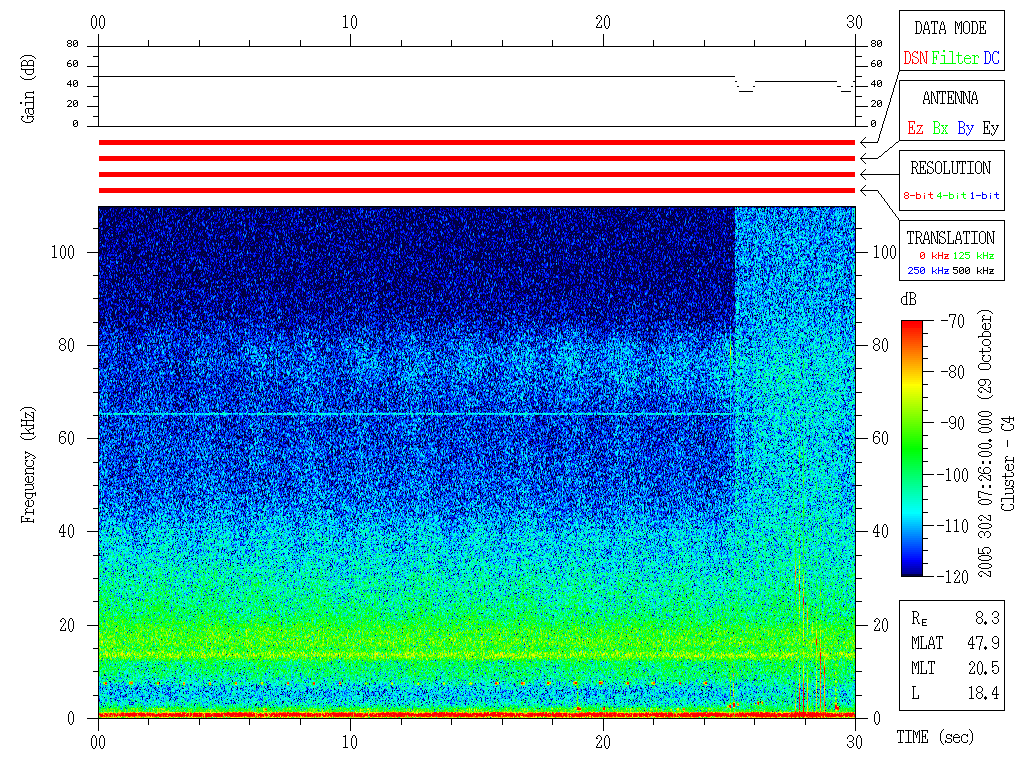Click the L 18.4 value
Screen dimensions: 1024x768
point(983,692)
